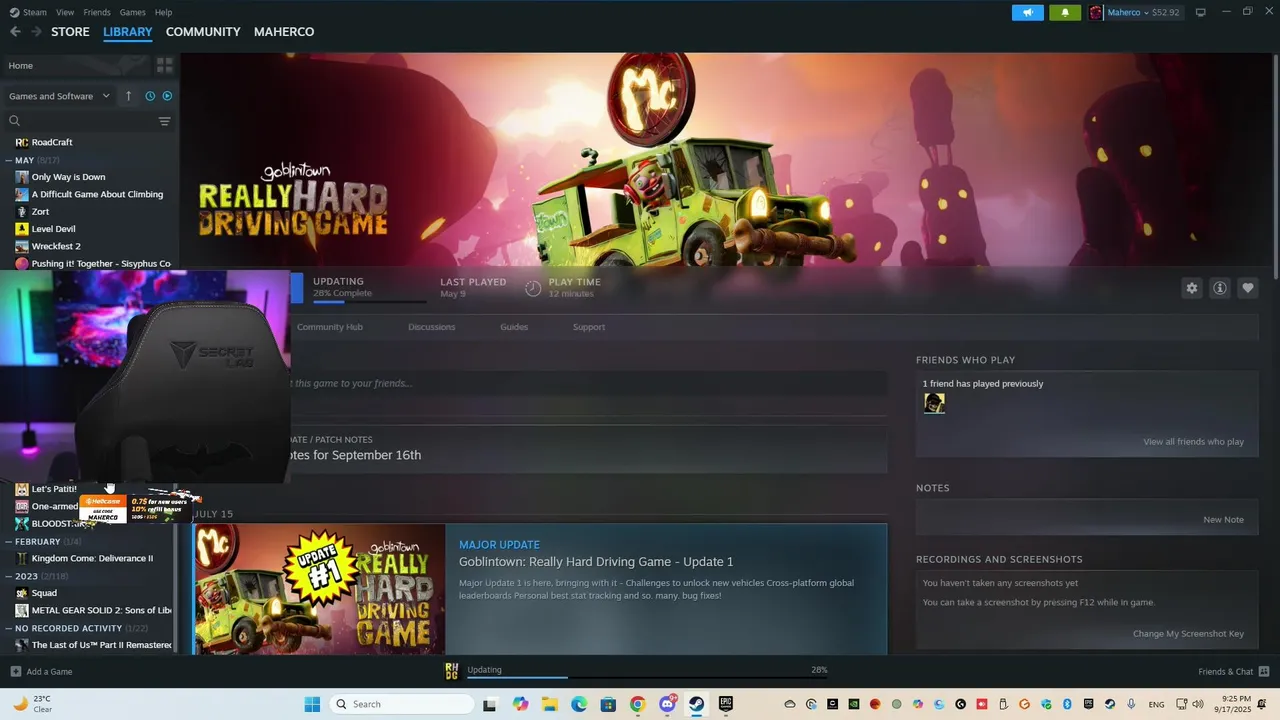1280x720 pixels.
Task: Open the Guides tab
Action: click(x=514, y=327)
